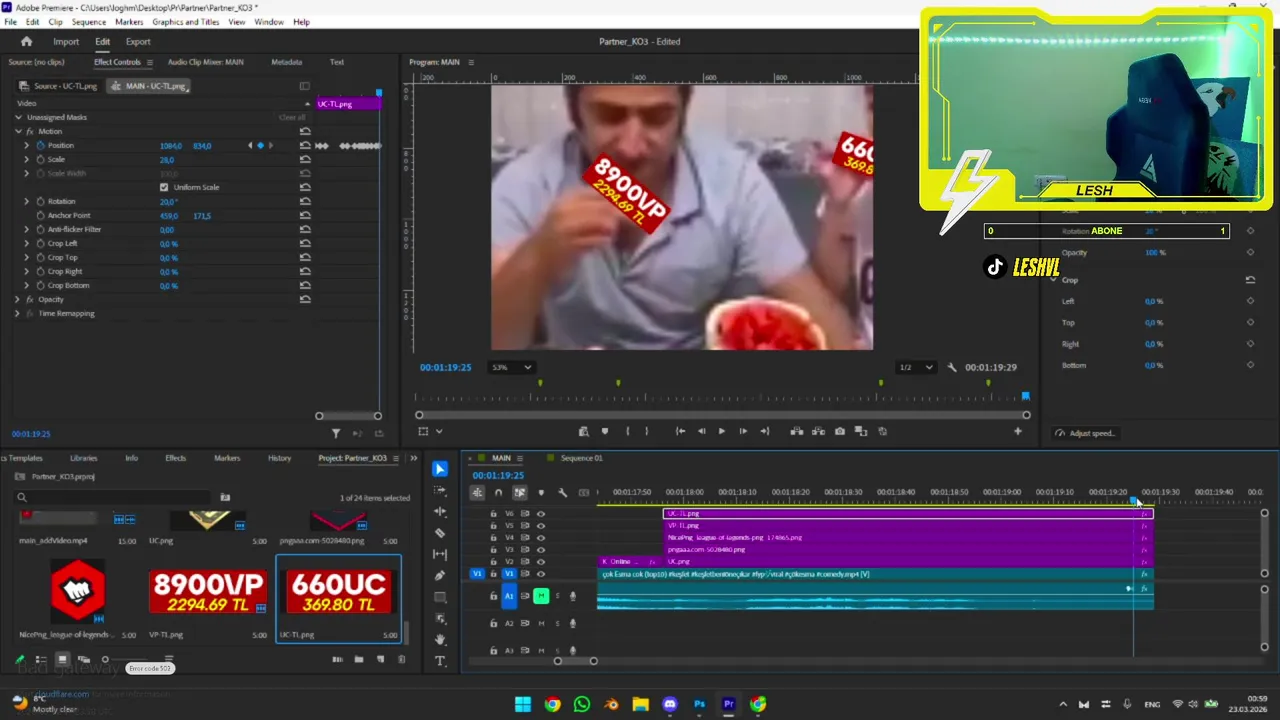This screenshot has width=1280, height=720.
Task: Toggle V6 track output eye
Action: [x=541, y=514]
